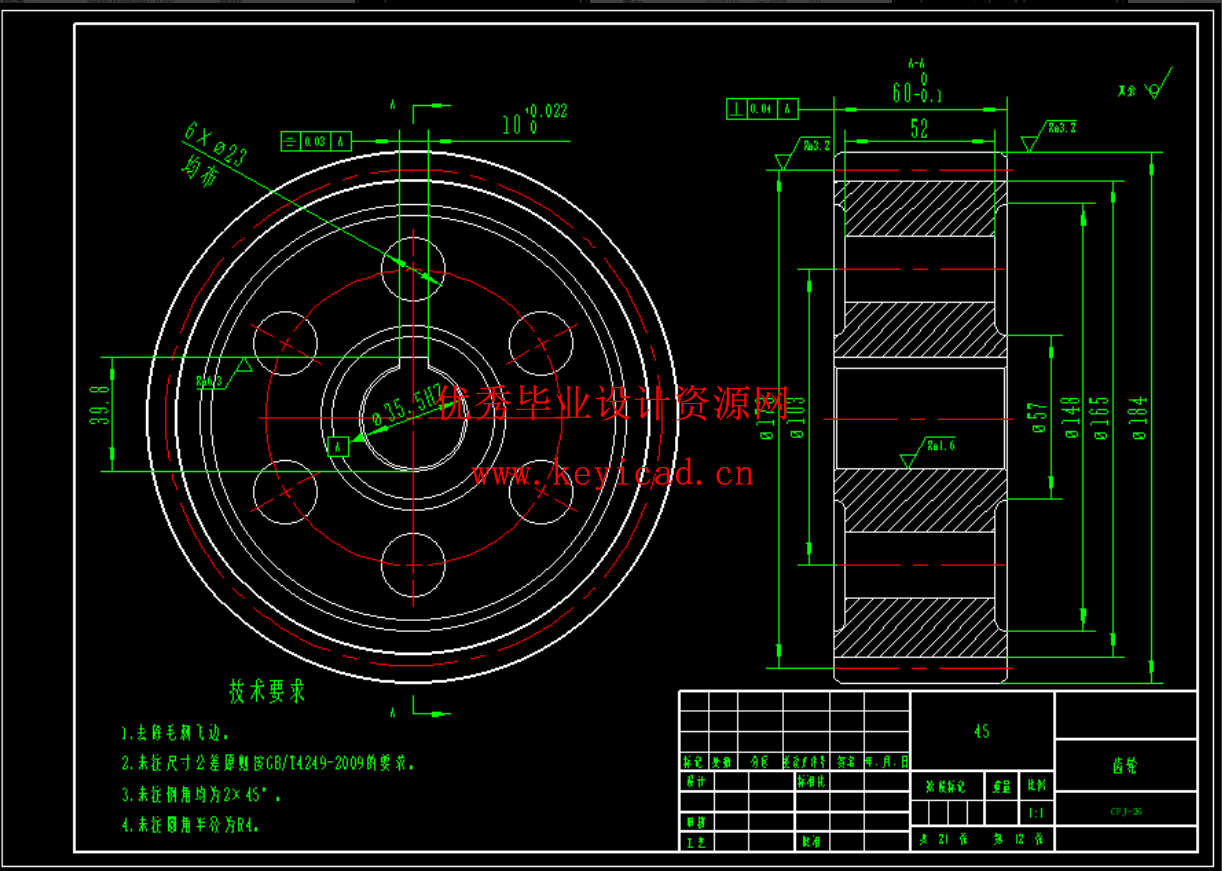Viewport: 1222px width, 871px height.
Task: Click the 1:1 scale cell
Action: click(1036, 813)
